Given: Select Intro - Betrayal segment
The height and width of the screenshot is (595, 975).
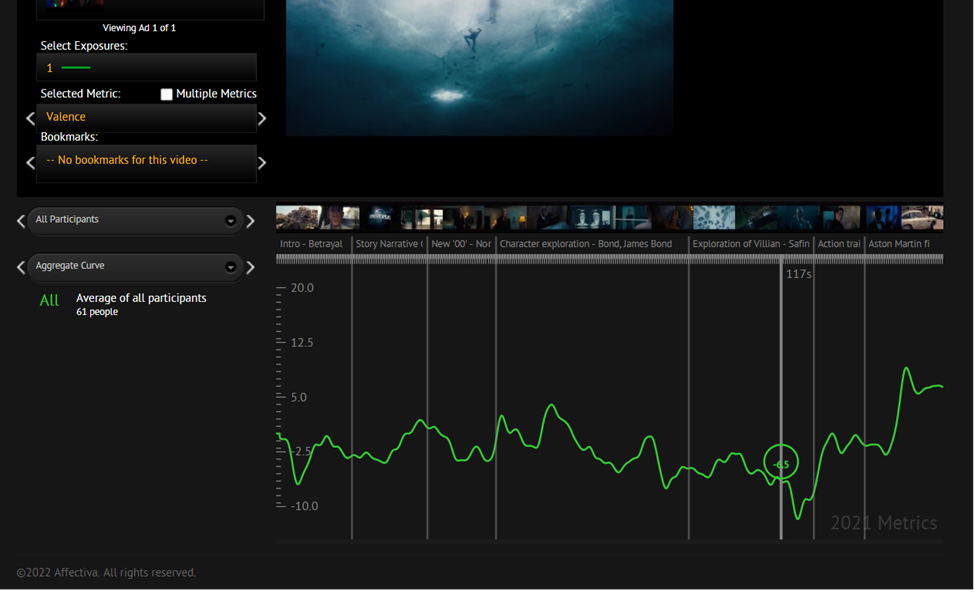Looking at the screenshot, I should pyautogui.click(x=311, y=244).
